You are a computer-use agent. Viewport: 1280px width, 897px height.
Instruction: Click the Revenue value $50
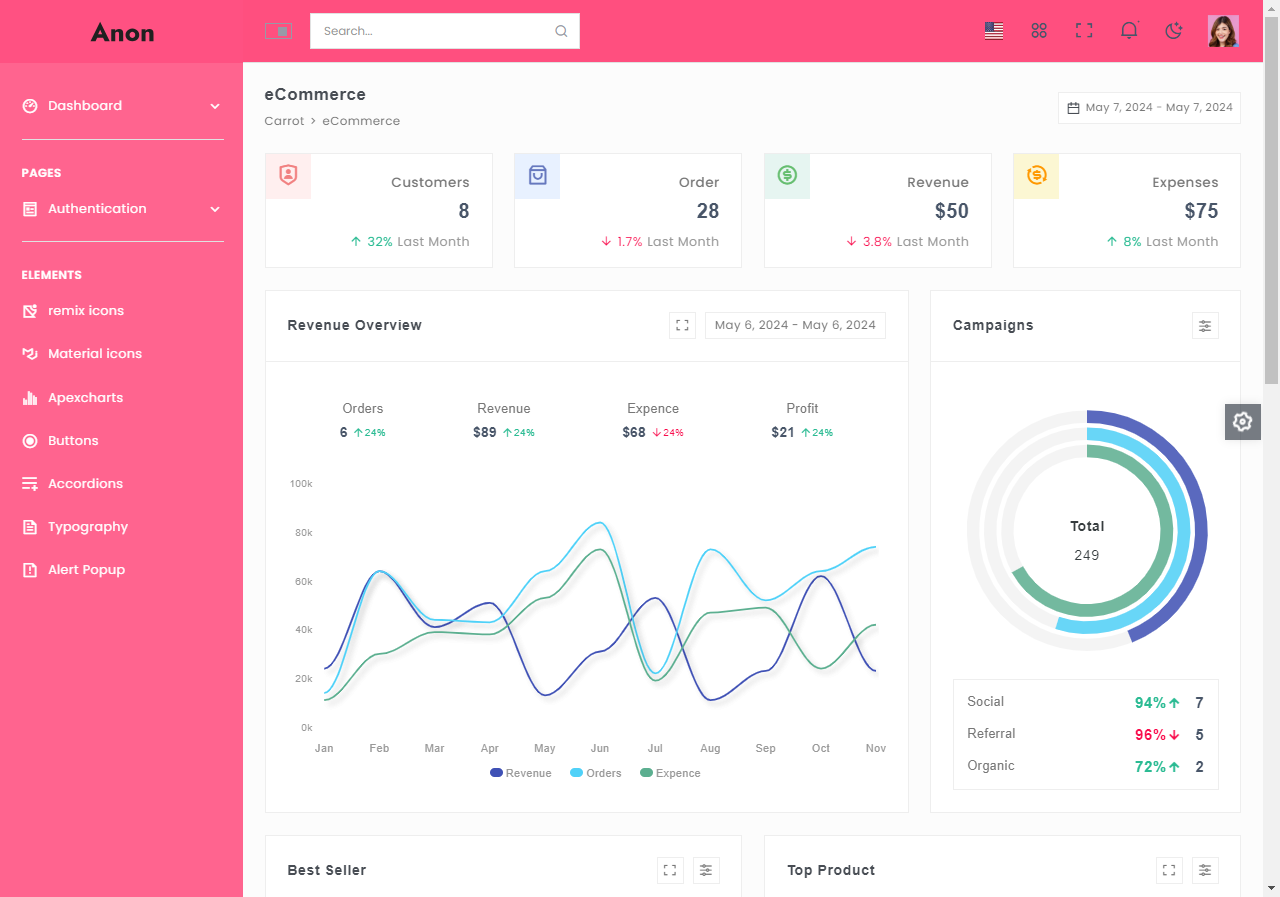(x=952, y=211)
